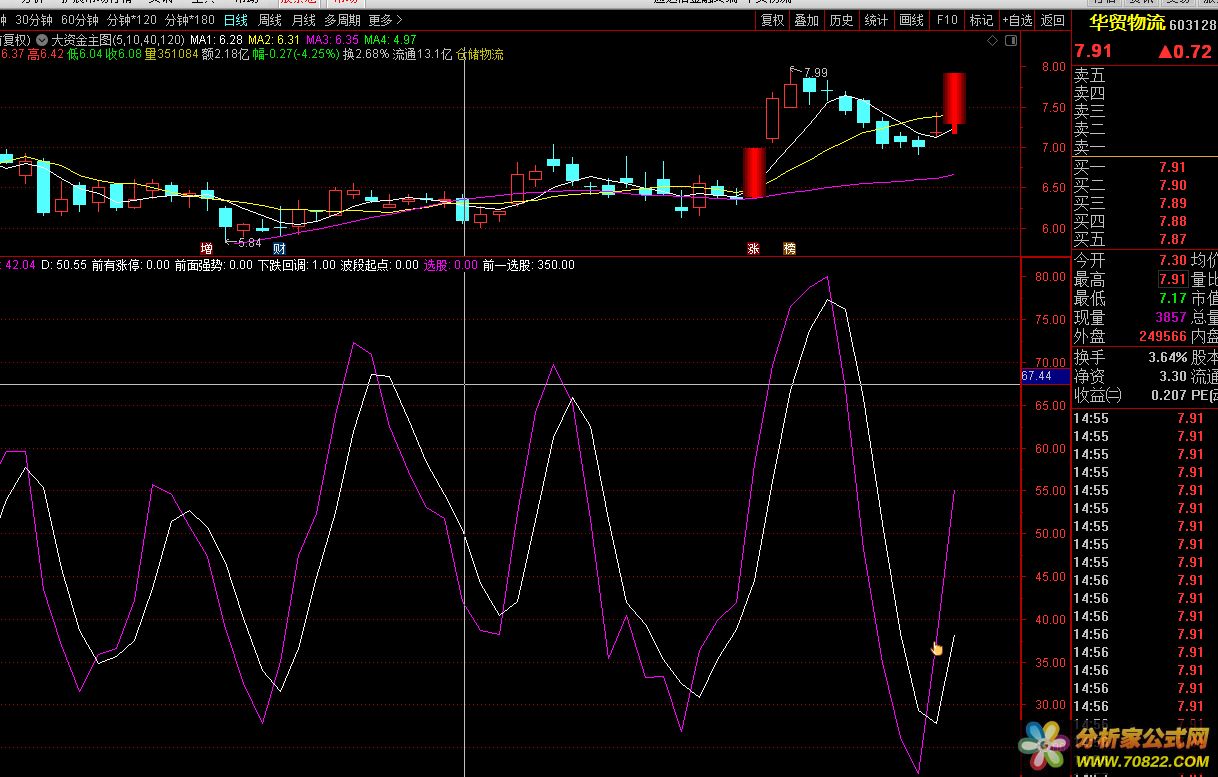Screen dimensions: 1218x777
Task: Switch to 周线 weekly chart
Action: [270, 20]
